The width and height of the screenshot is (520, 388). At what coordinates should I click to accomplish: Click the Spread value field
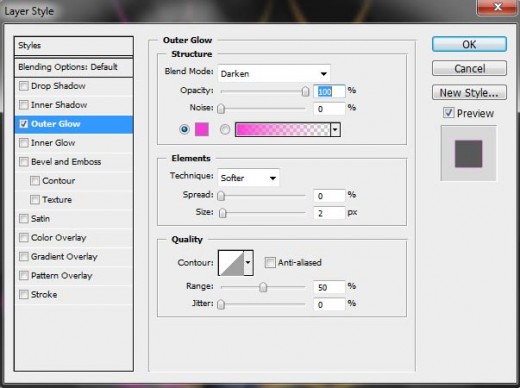[329, 196]
